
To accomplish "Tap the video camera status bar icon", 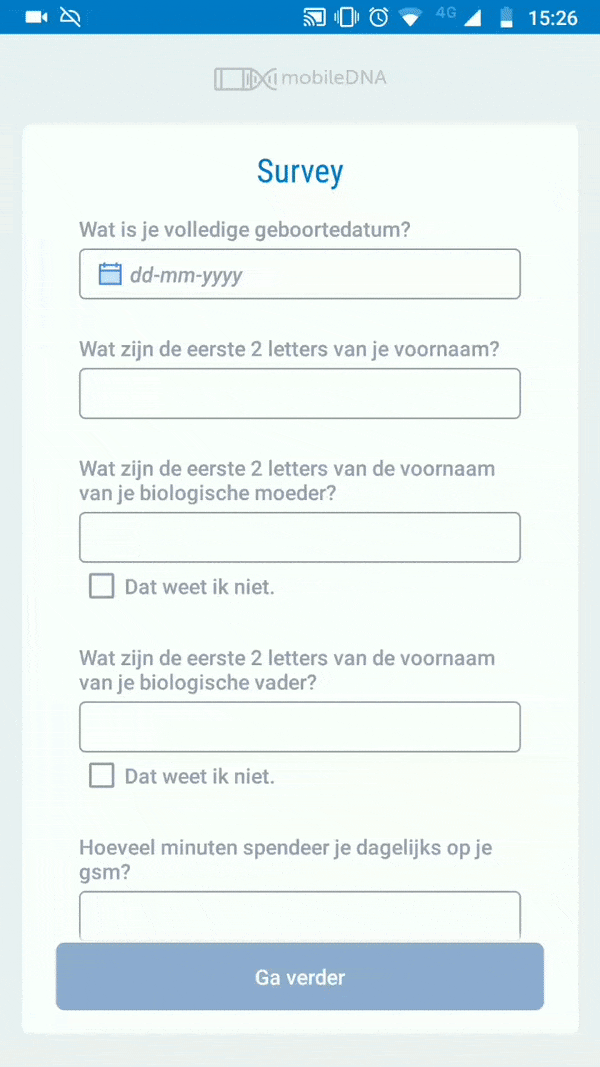I will [37, 17].
